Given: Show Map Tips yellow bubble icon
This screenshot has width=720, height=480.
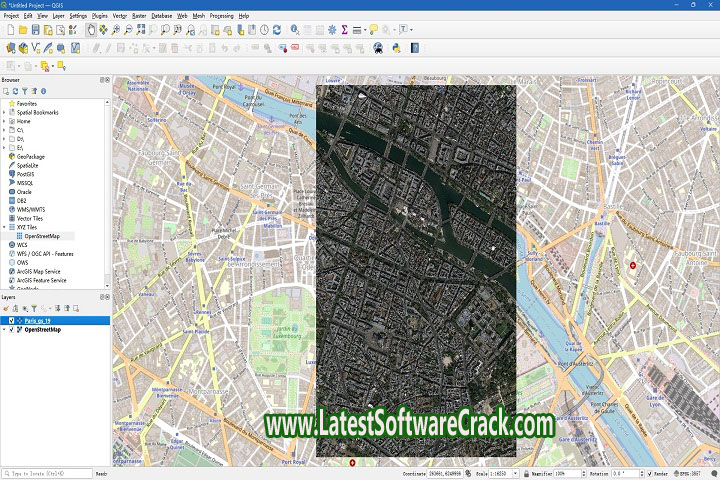Looking at the screenshot, I should point(373,30).
